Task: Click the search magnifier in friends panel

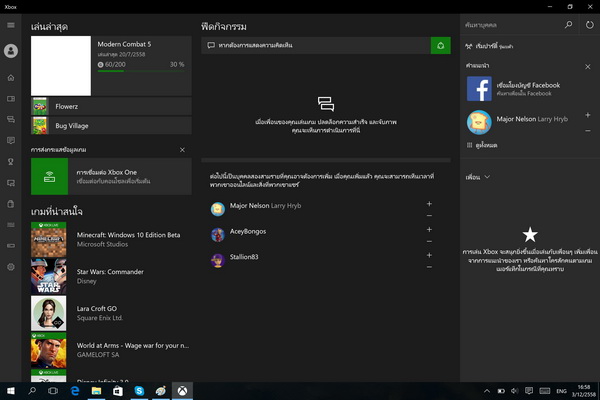Action: pyautogui.click(x=569, y=22)
